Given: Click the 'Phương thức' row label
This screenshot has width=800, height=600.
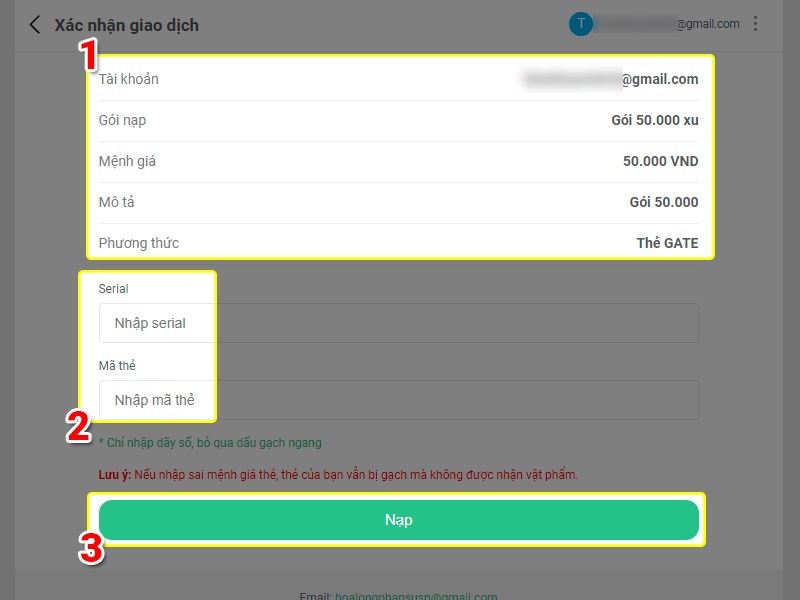Looking at the screenshot, I should (139, 243).
